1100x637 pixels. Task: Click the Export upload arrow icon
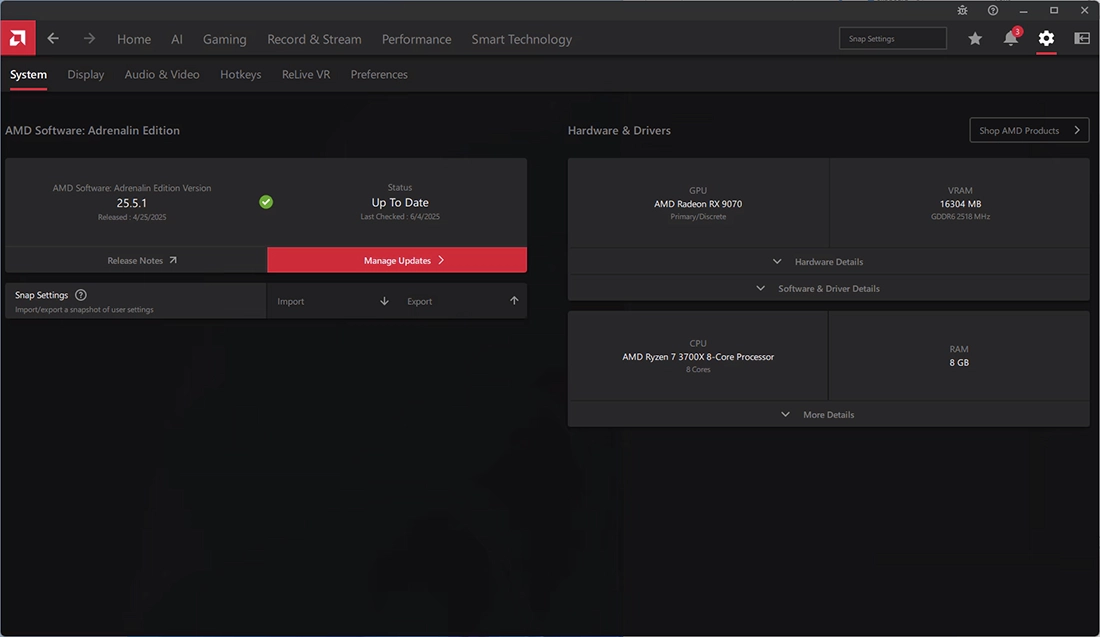(x=514, y=300)
